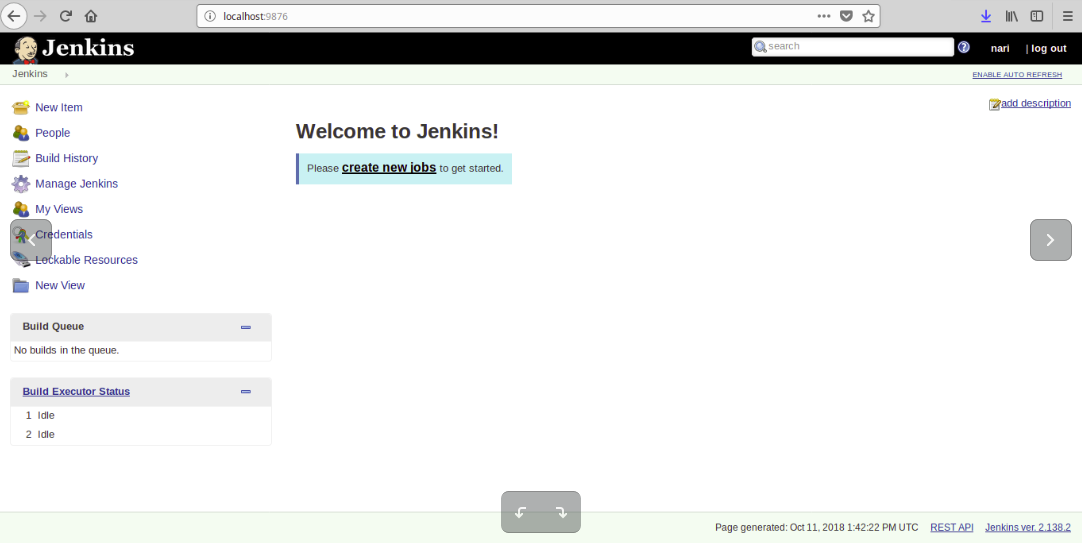Click the New Item package icon
Screen dimensions: 1082x543
click(x=20, y=108)
